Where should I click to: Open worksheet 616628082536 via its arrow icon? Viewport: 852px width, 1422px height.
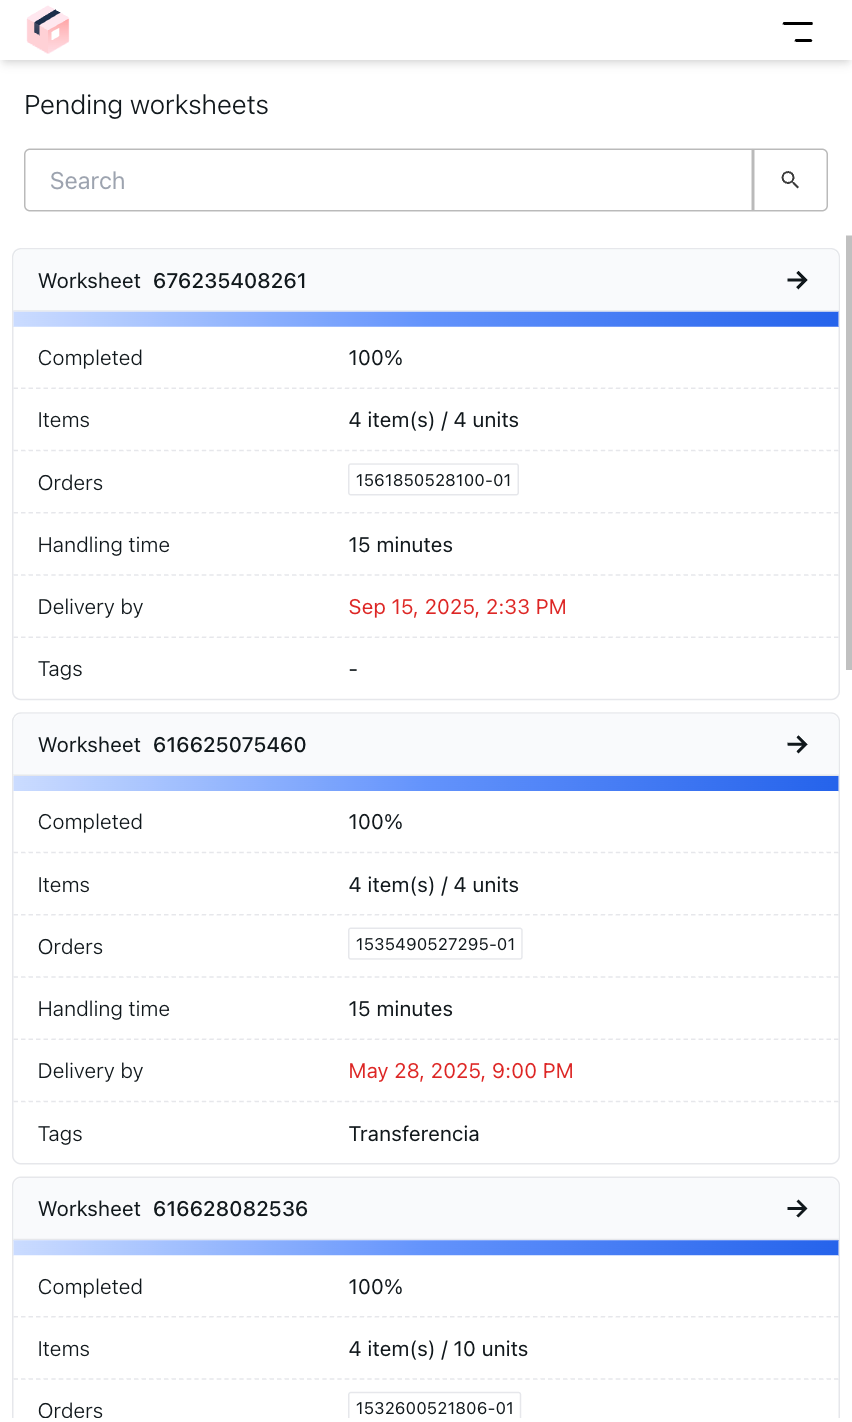797,1209
